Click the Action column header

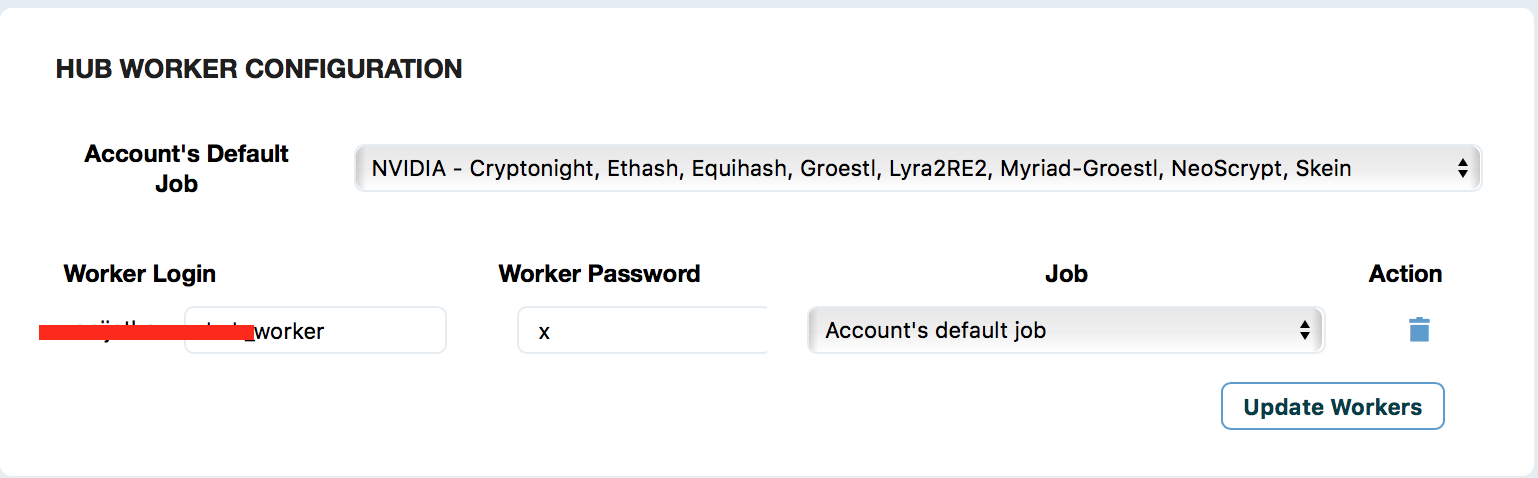(x=1405, y=274)
